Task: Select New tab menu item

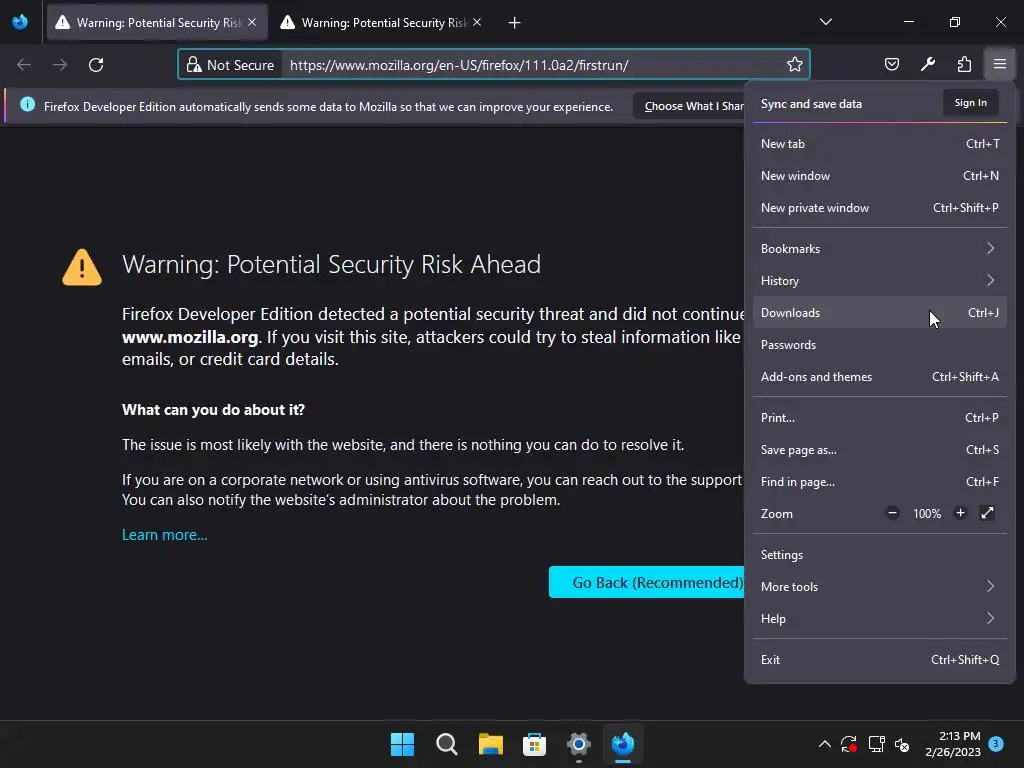Action: (880, 144)
